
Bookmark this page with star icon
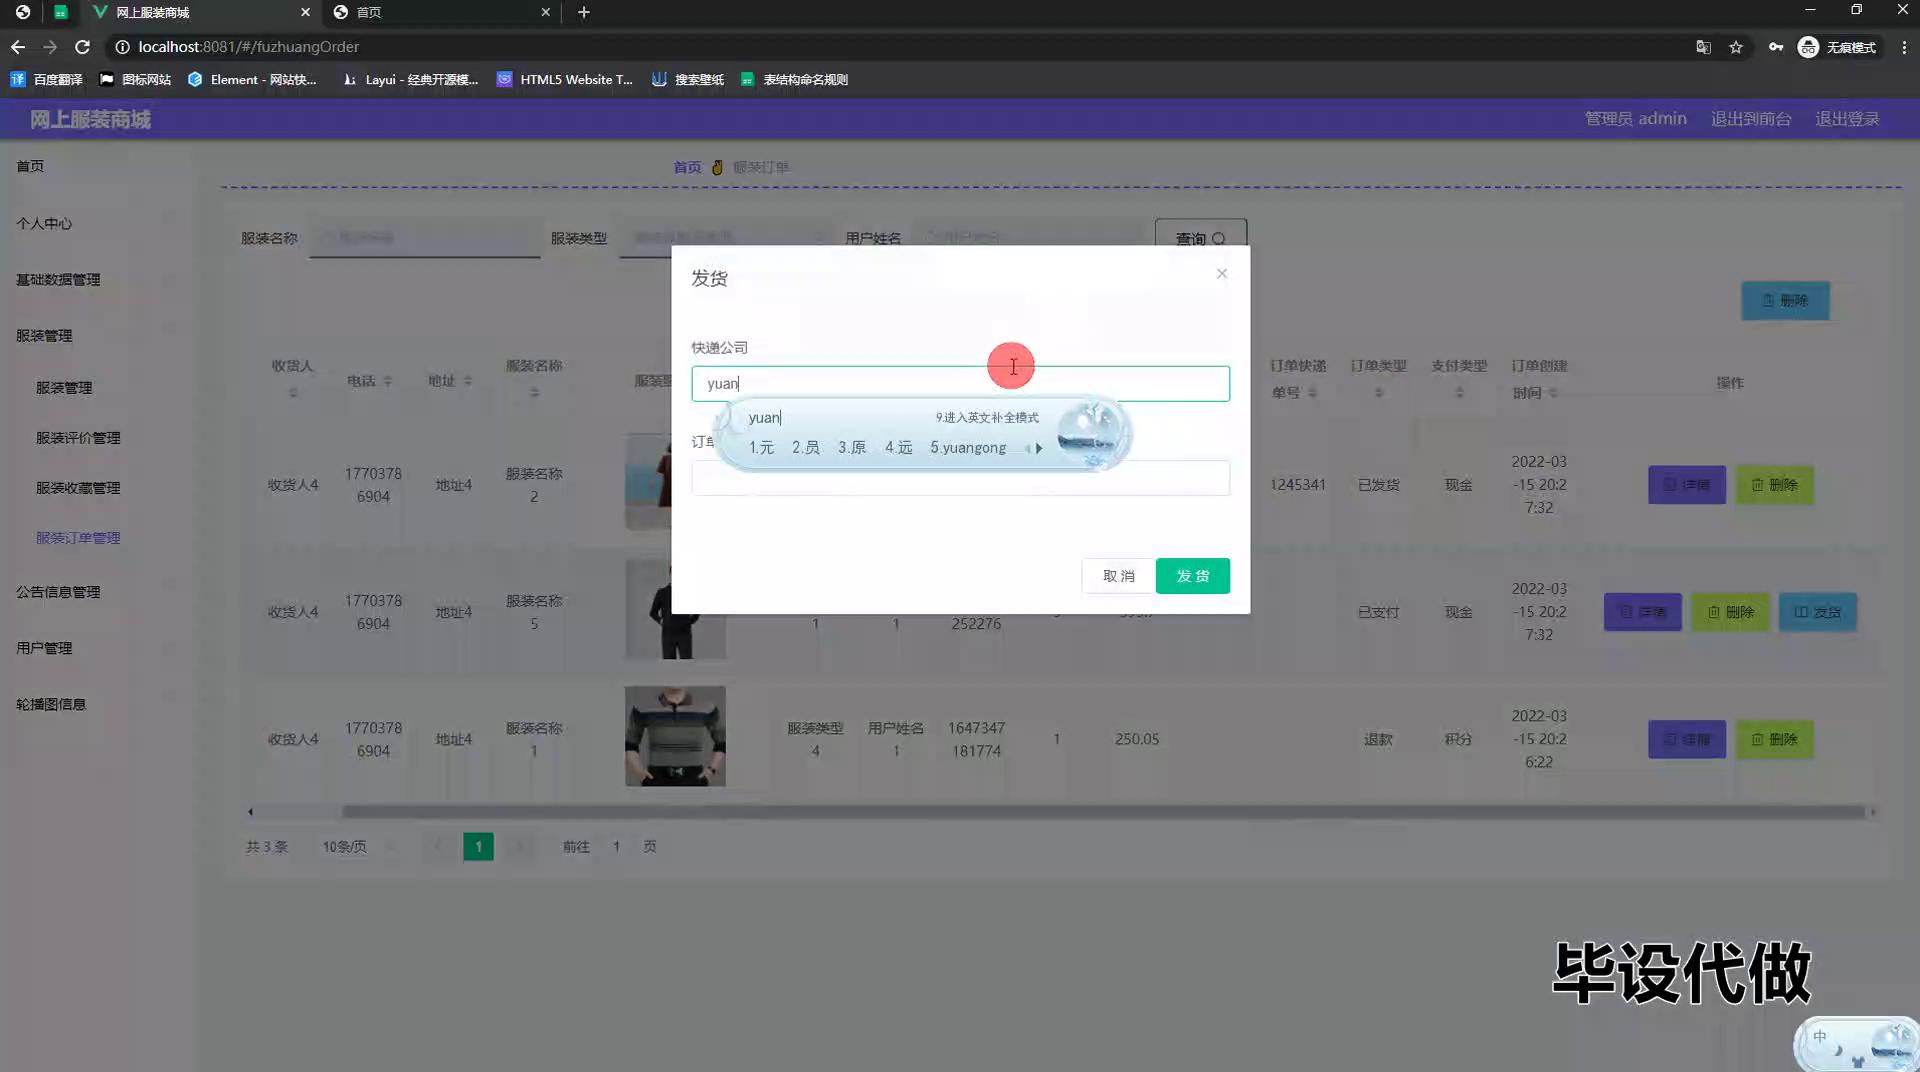pyautogui.click(x=1736, y=47)
